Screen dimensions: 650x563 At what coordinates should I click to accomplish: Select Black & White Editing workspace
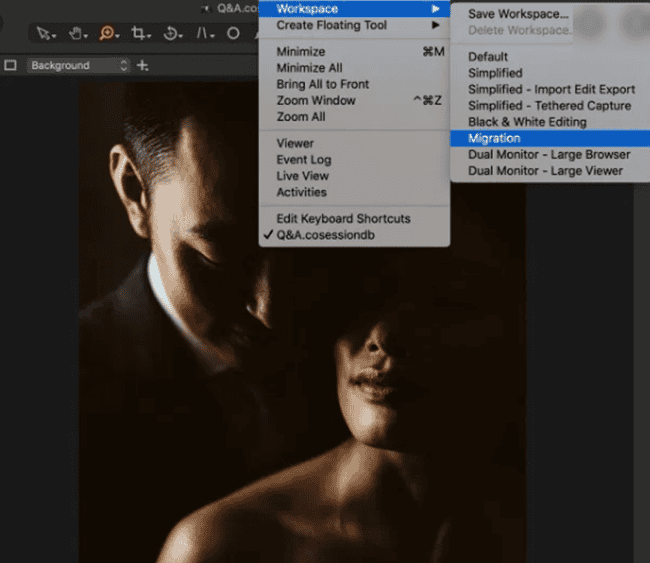point(550,122)
